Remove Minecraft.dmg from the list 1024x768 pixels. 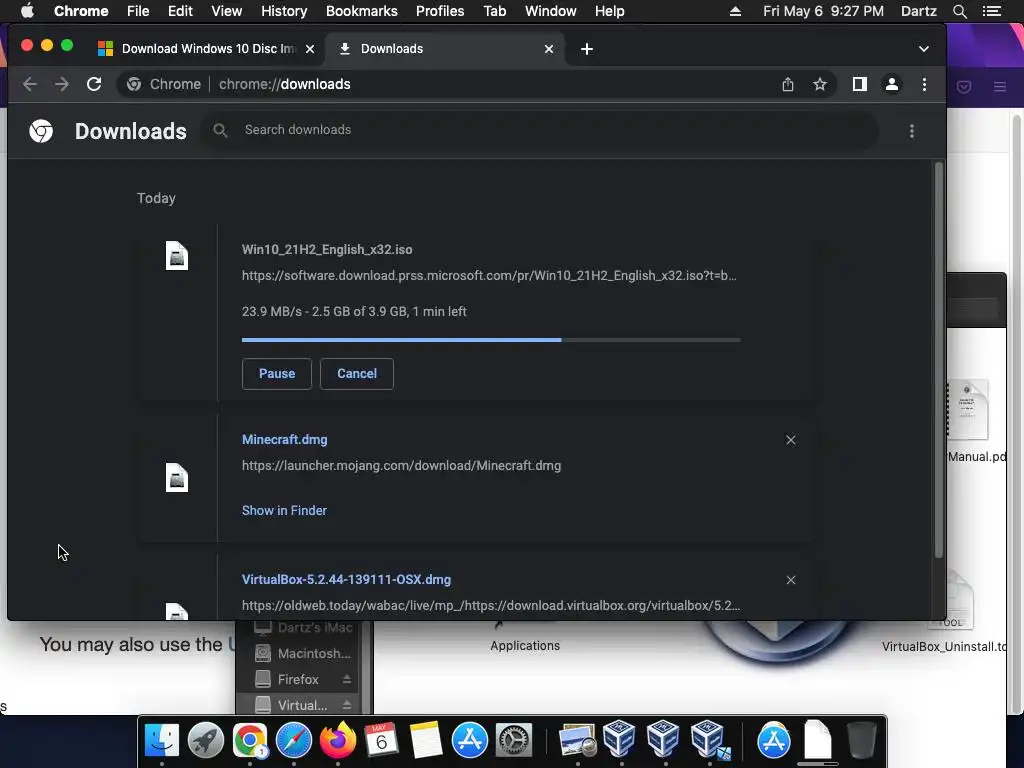pos(791,440)
